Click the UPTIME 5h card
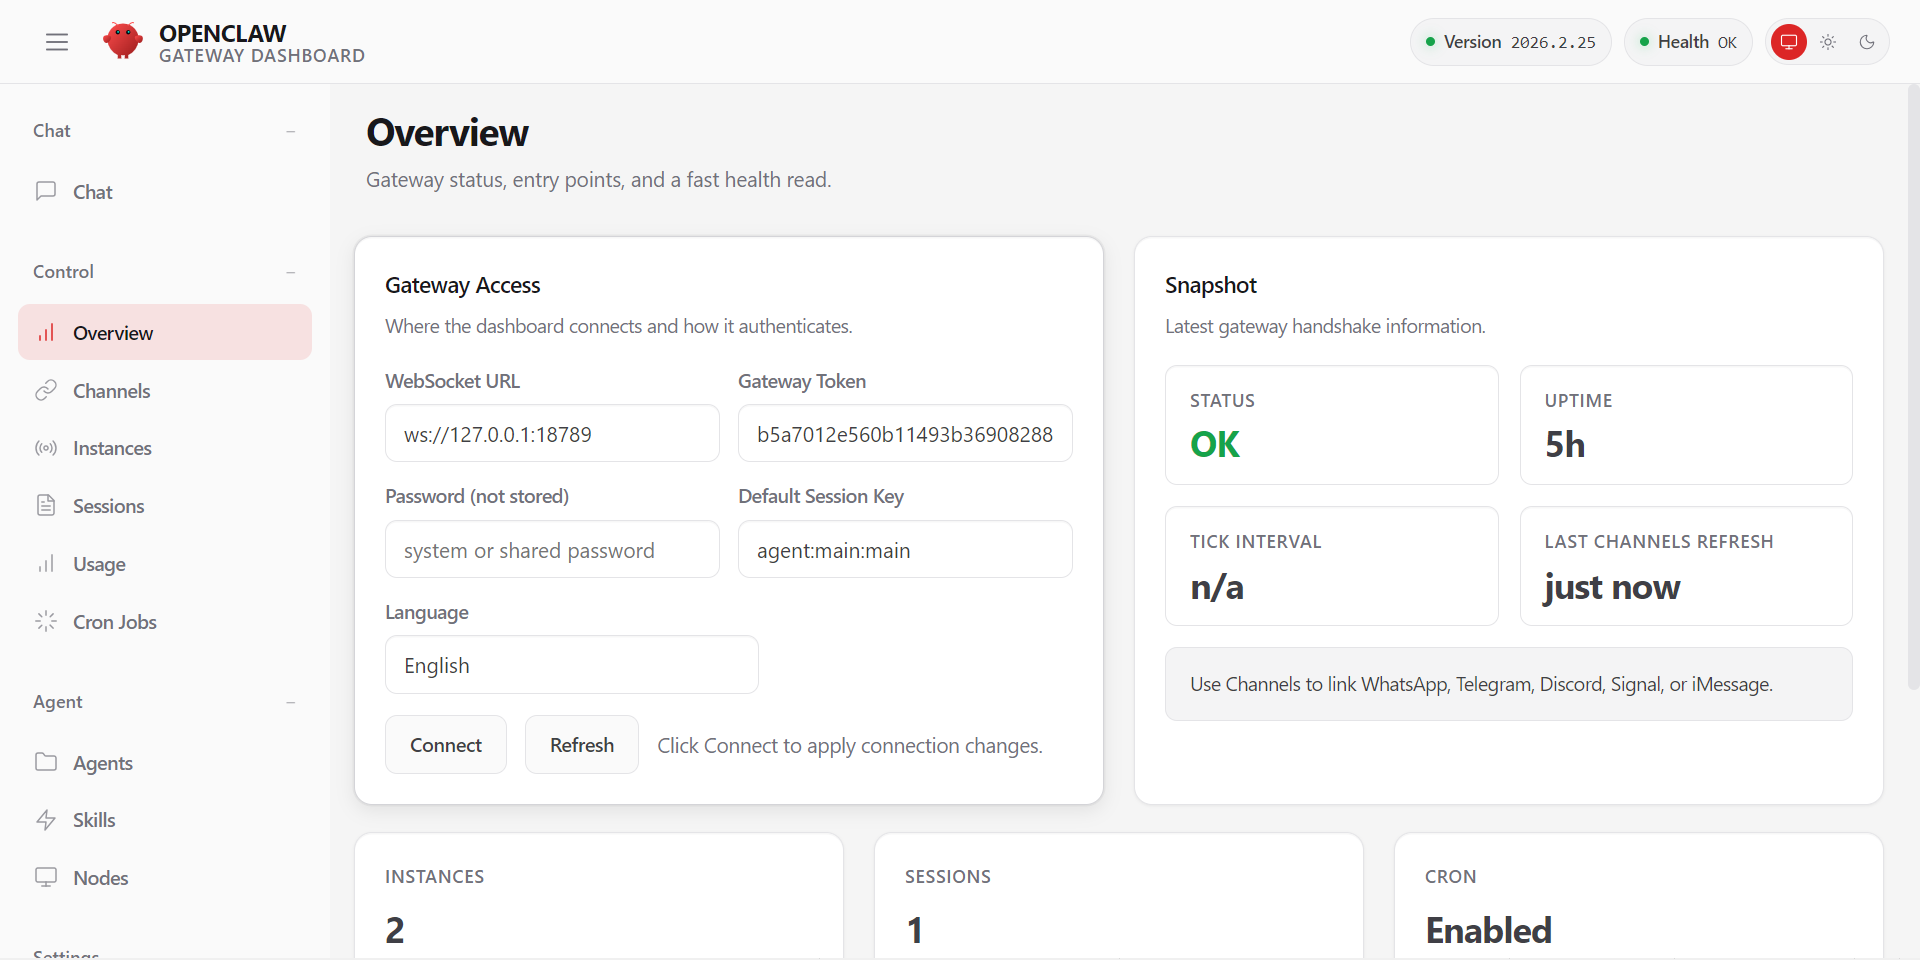Viewport: 1920px width, 960px height. [x=1686, y=425]
